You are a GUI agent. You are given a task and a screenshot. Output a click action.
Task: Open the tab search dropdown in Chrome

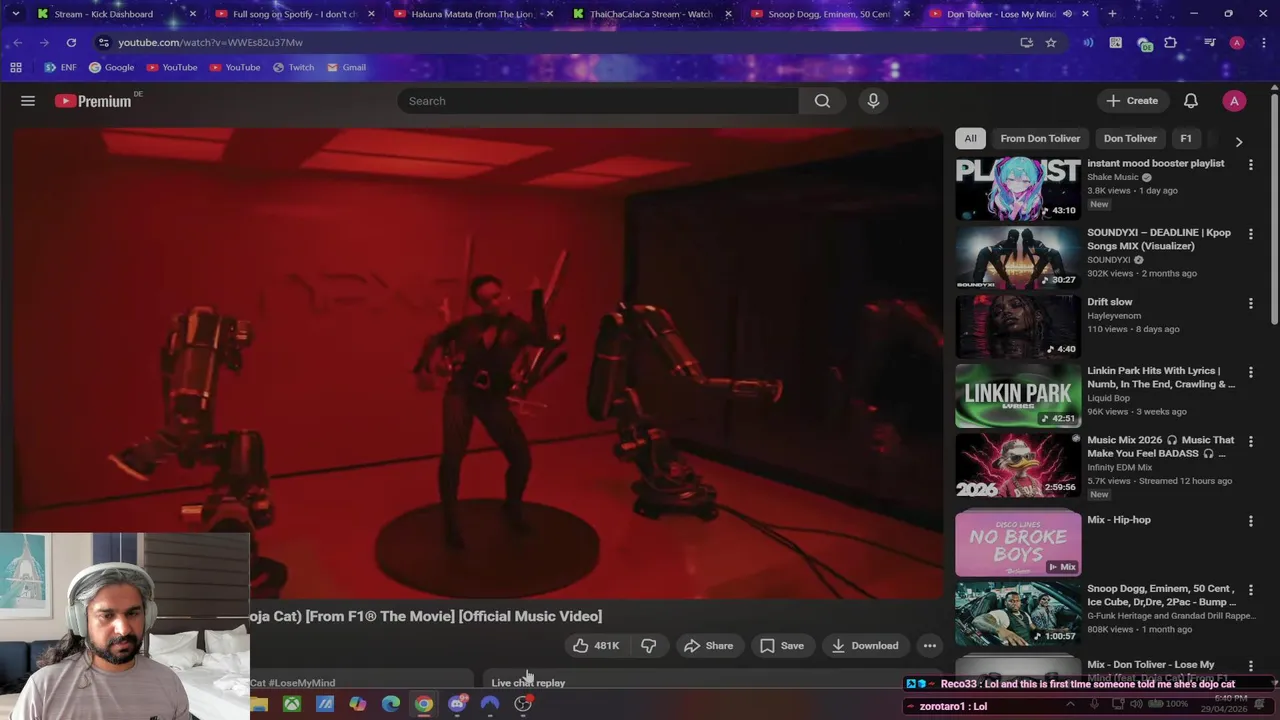[x=15, y=14]
